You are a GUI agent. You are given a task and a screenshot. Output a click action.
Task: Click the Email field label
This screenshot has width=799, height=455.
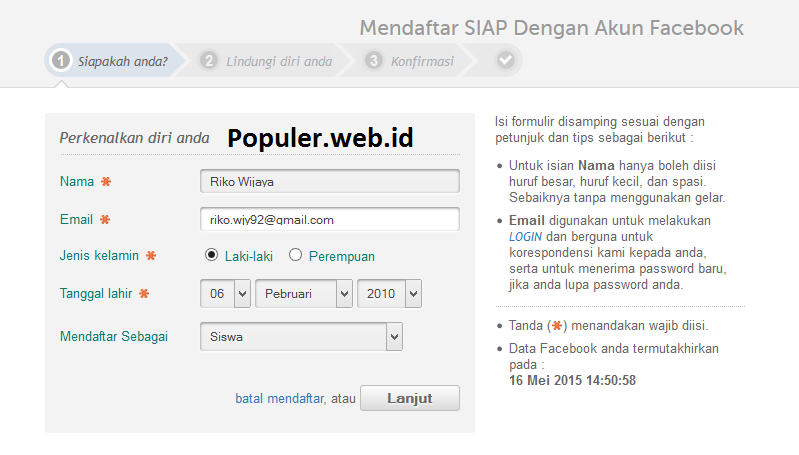click(x=76, y=220)
